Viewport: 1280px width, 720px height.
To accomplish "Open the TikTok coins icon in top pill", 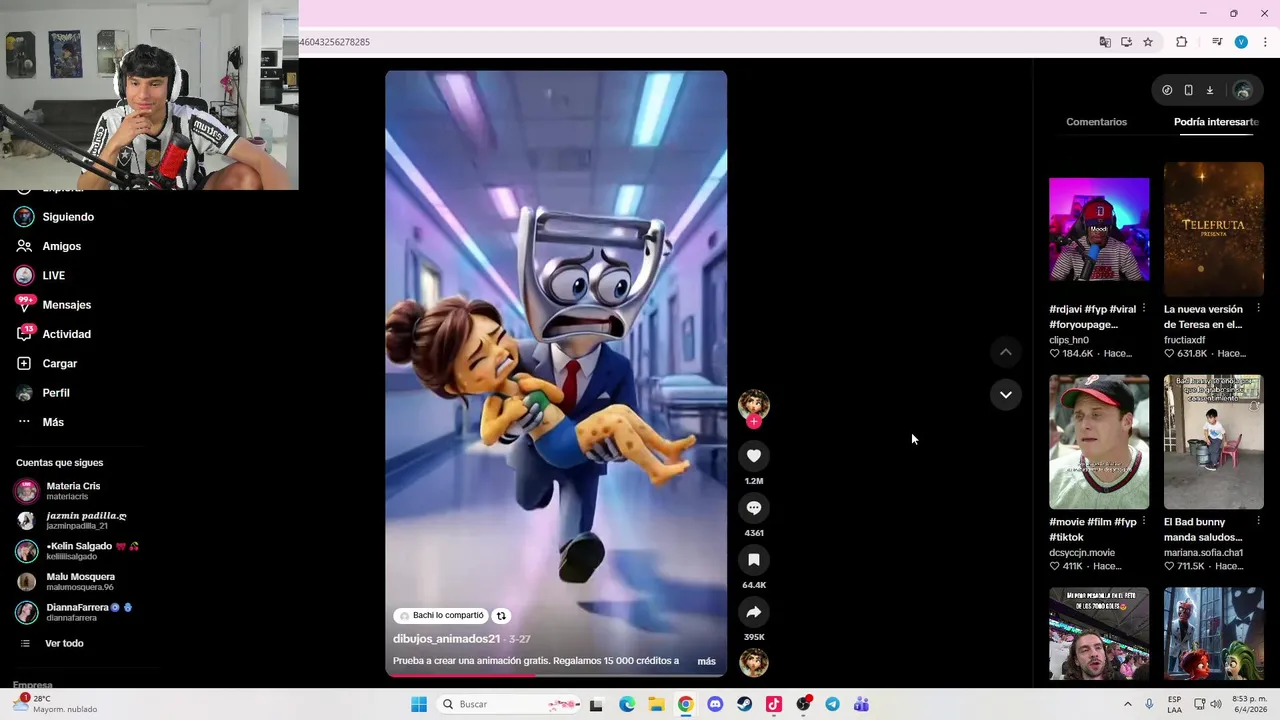I will point(1167,90).
